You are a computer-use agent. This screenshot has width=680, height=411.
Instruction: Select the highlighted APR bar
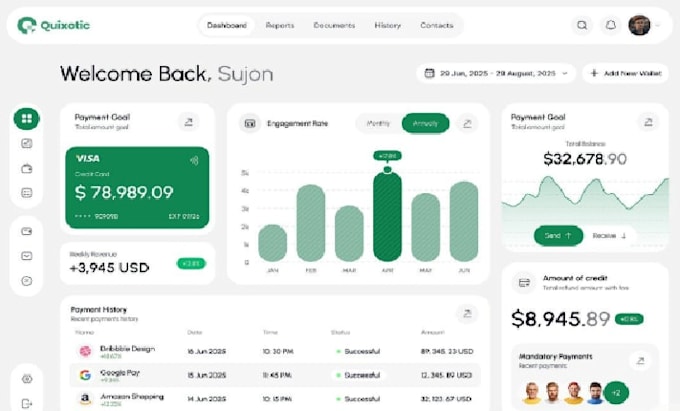[387, 217]
